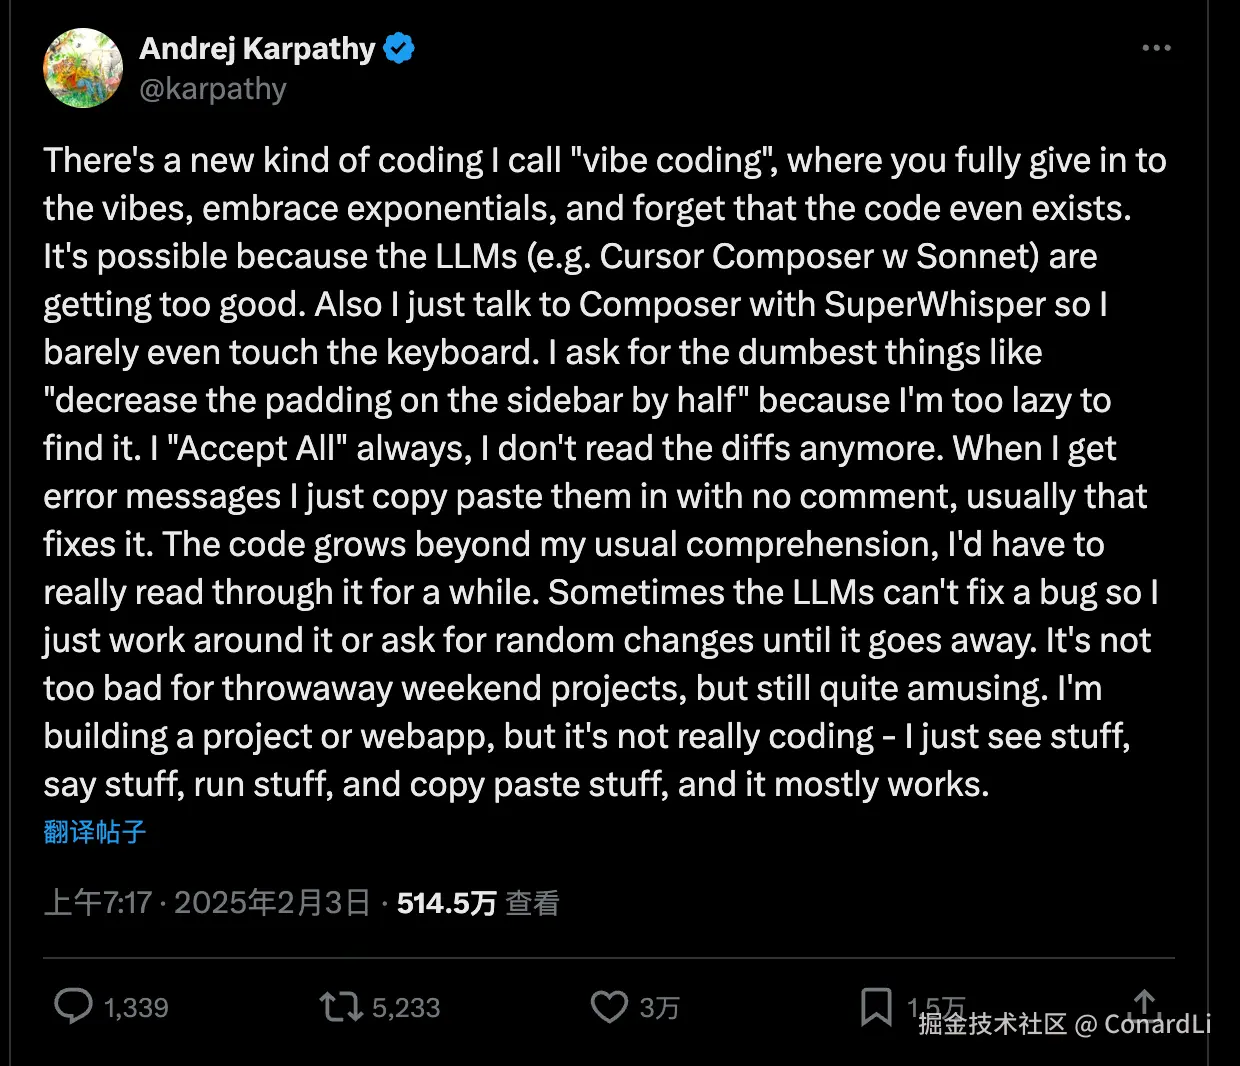Bookmark this post with the bookmark icon

pyautogui.click(x=876, y=1006)
